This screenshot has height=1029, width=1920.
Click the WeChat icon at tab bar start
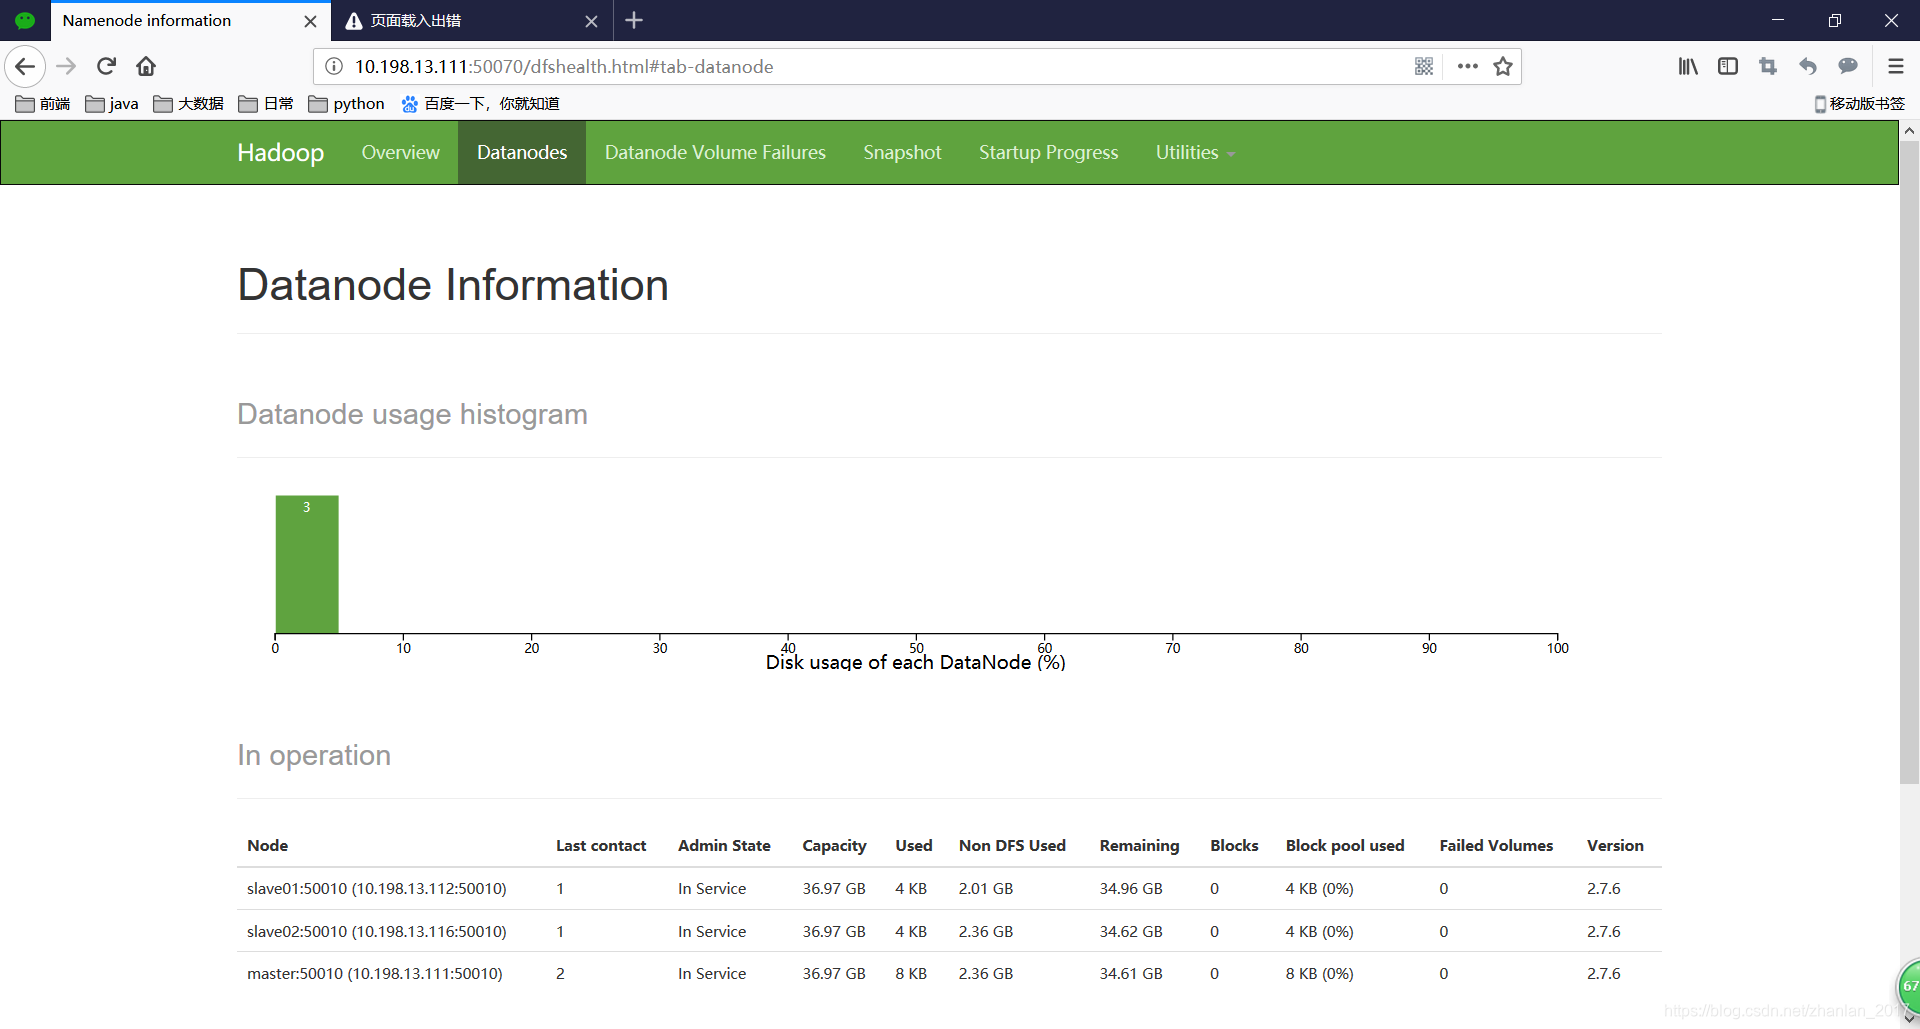point(25,20)
